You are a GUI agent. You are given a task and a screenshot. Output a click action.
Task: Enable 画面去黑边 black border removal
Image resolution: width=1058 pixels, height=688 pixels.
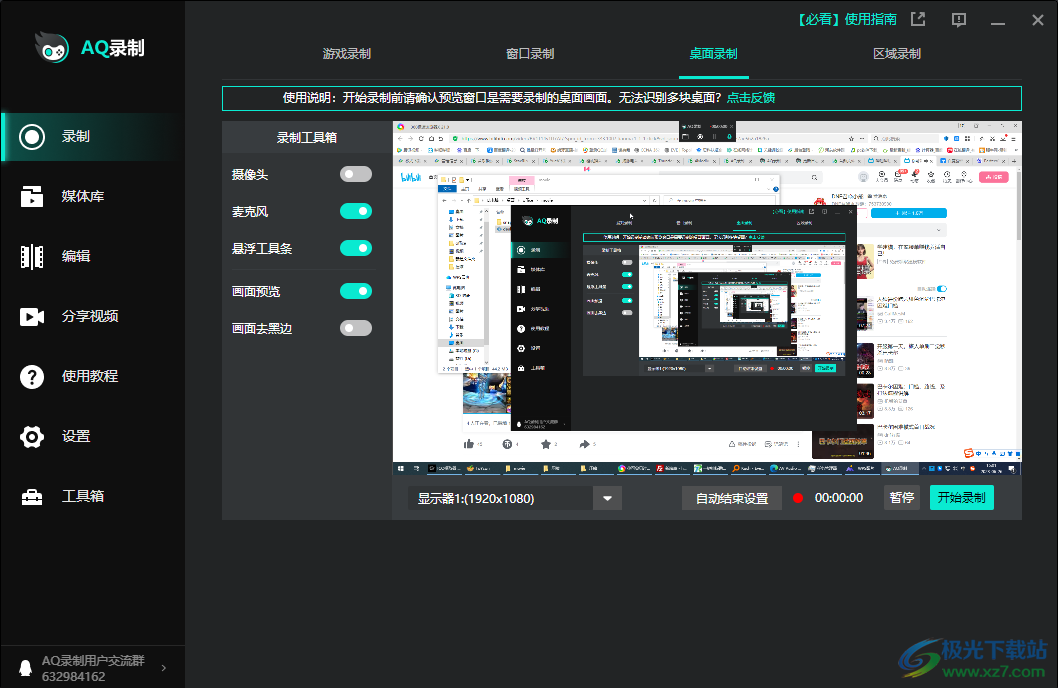click(x=356, y=328)
